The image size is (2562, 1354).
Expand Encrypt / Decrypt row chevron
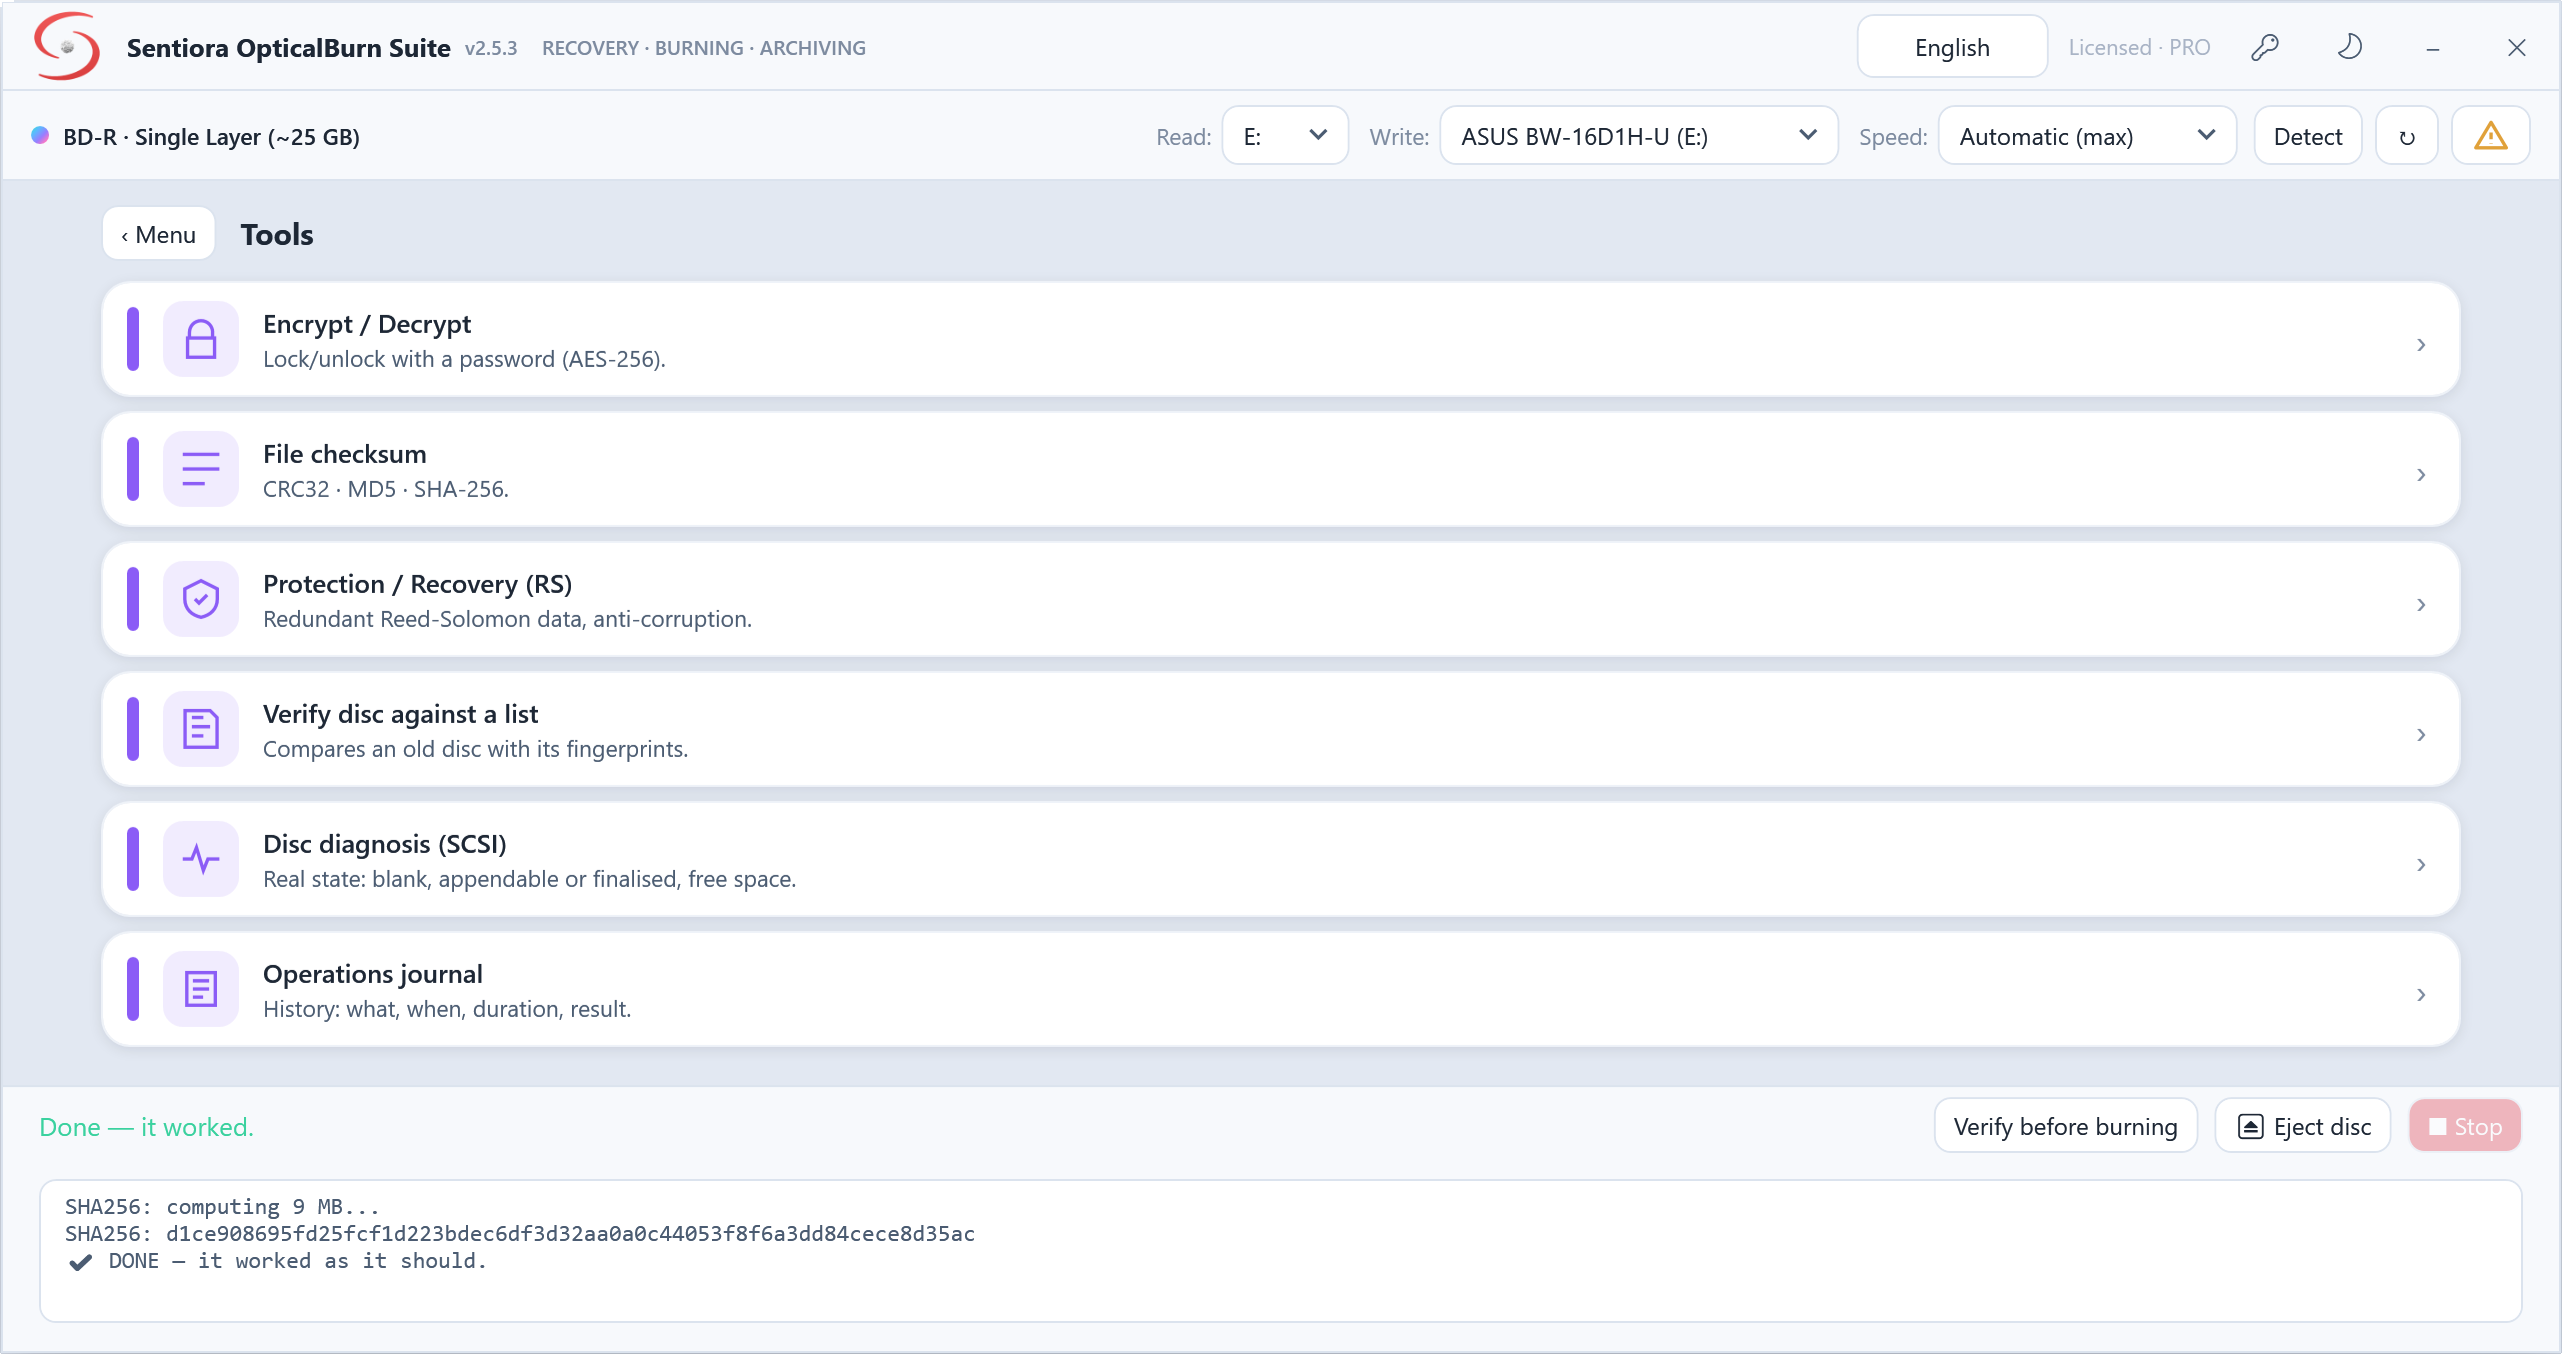pyautogui.click(x=2421, y=344)
